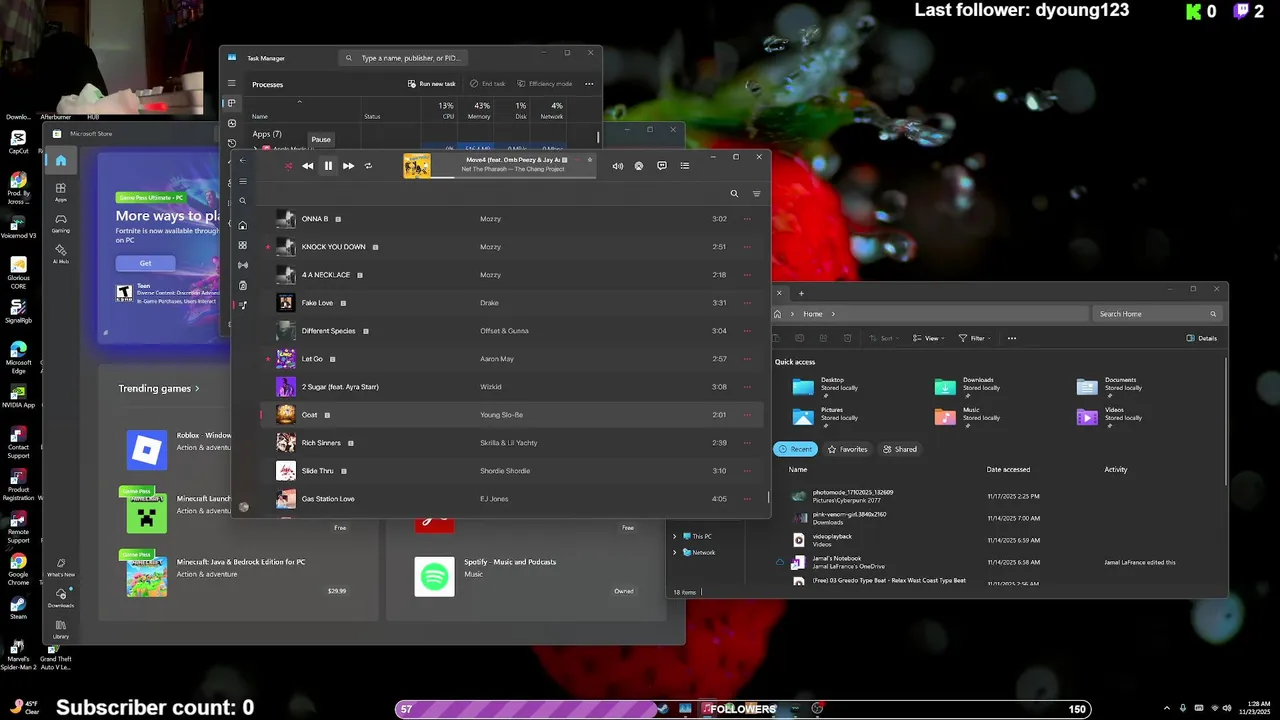The width and height of the screenshot is (1280, 720).
Task: Open AI Hub in Microsoft Store sidebar
Action: (61, 254)
